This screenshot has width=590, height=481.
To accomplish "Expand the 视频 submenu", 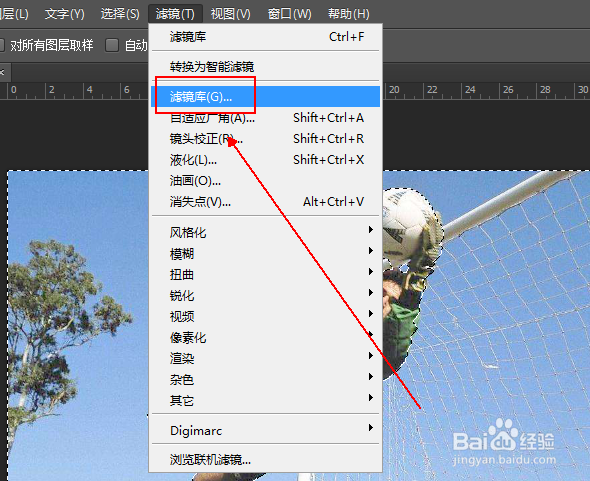I will click(266, 317).
